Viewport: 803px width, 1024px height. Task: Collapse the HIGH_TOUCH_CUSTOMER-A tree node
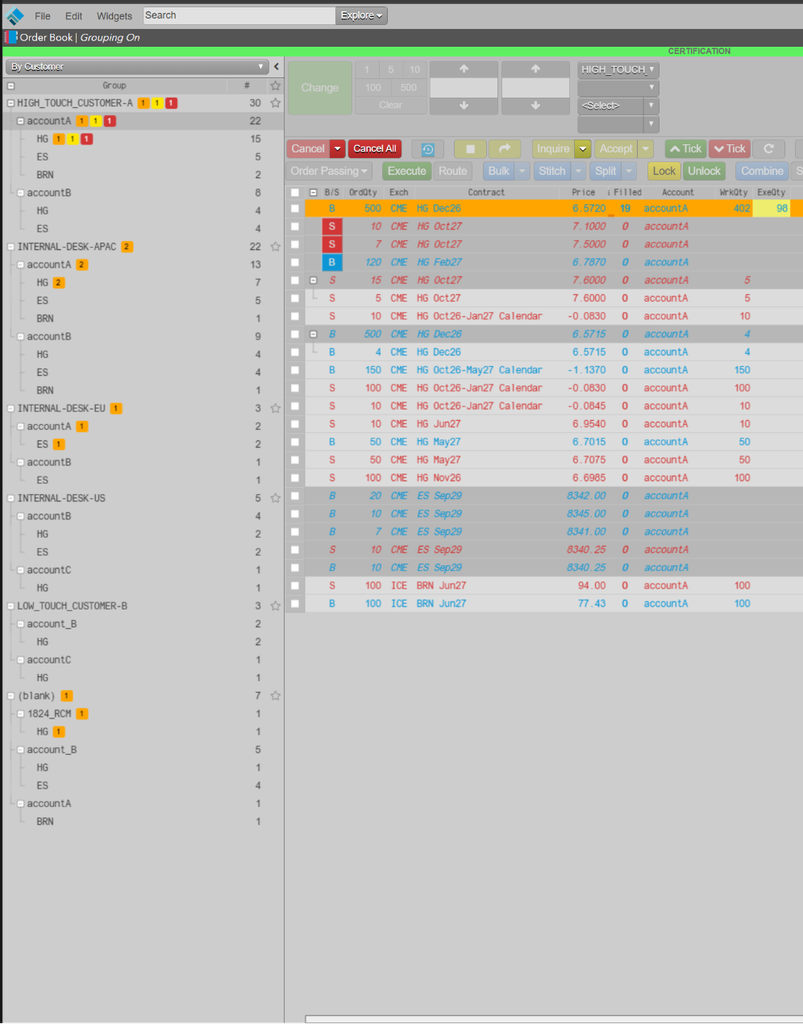pos(10,103)
